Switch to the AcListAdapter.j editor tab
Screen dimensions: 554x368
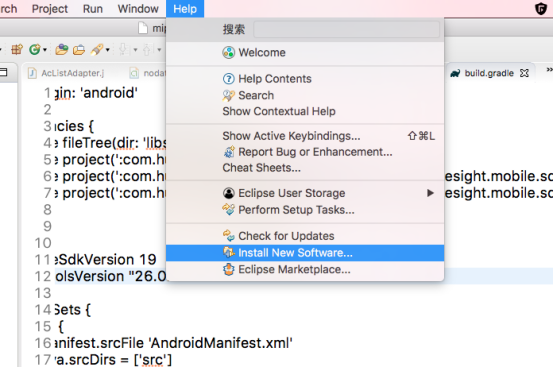pyautogui.click(x=67, y=73)
